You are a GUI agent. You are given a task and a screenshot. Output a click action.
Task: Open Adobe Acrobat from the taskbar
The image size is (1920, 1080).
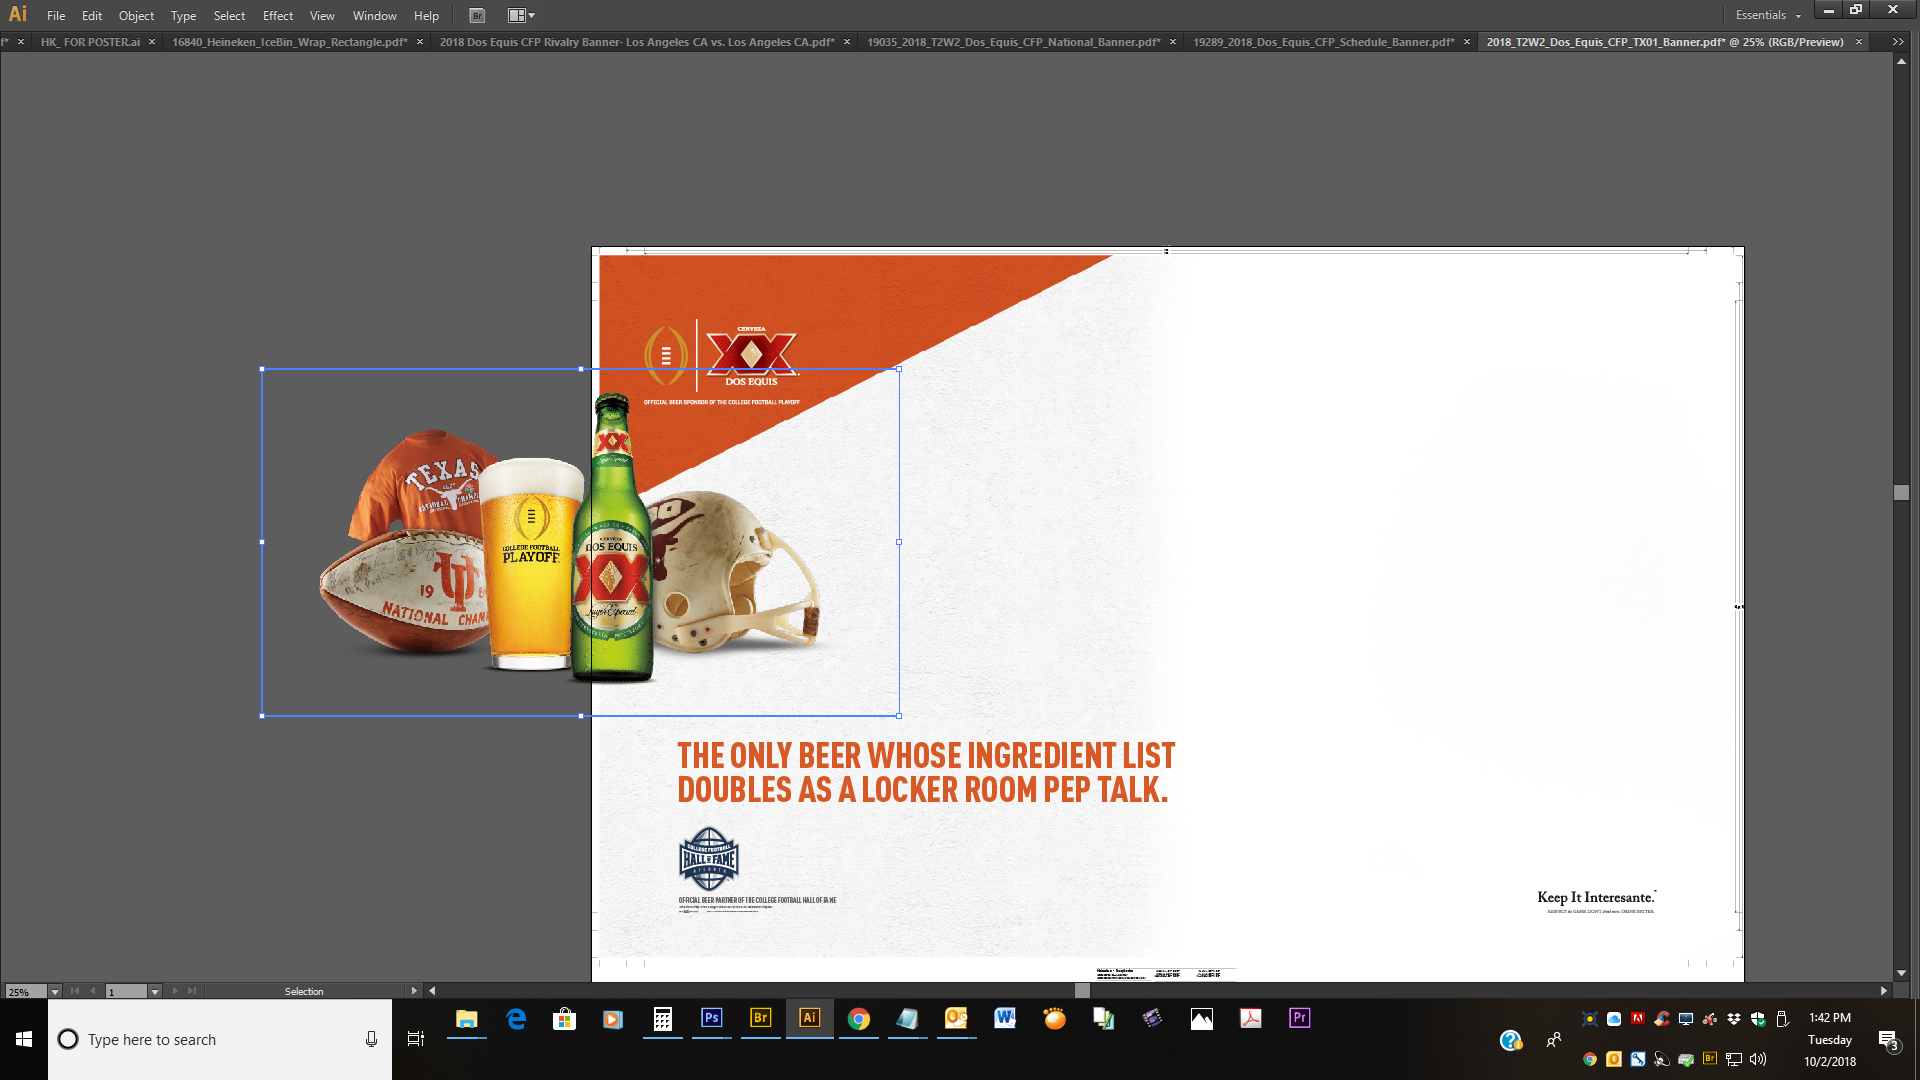(1250, 1019)
